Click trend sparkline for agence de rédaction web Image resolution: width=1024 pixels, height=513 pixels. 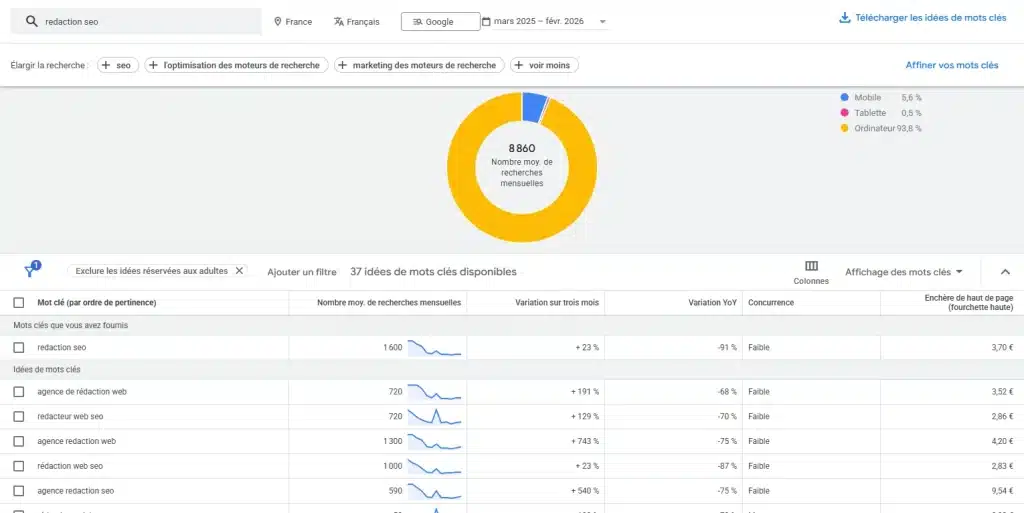435,392
